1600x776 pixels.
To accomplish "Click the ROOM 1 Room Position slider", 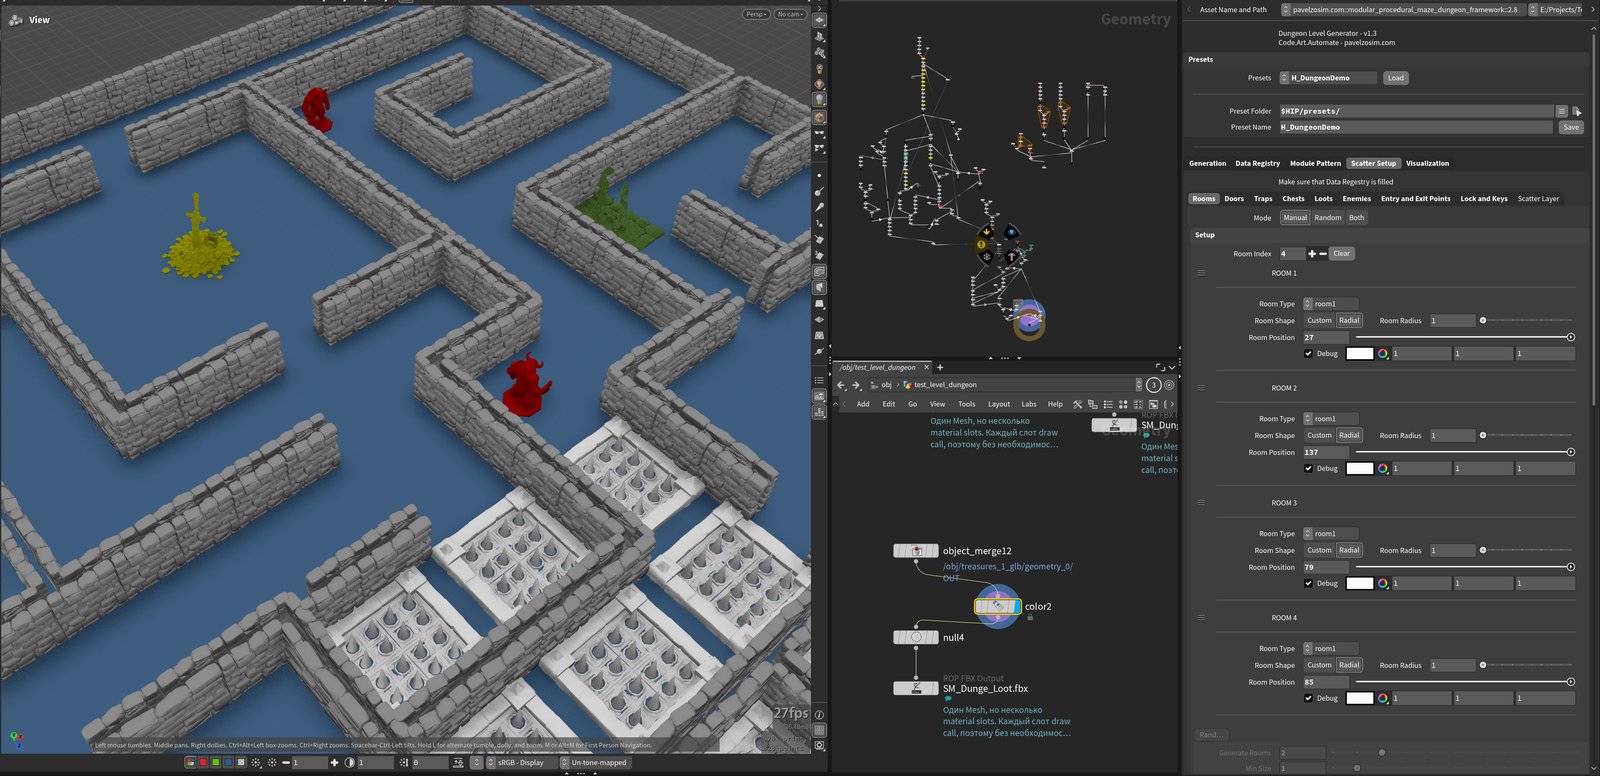I will click(1465, 337).
